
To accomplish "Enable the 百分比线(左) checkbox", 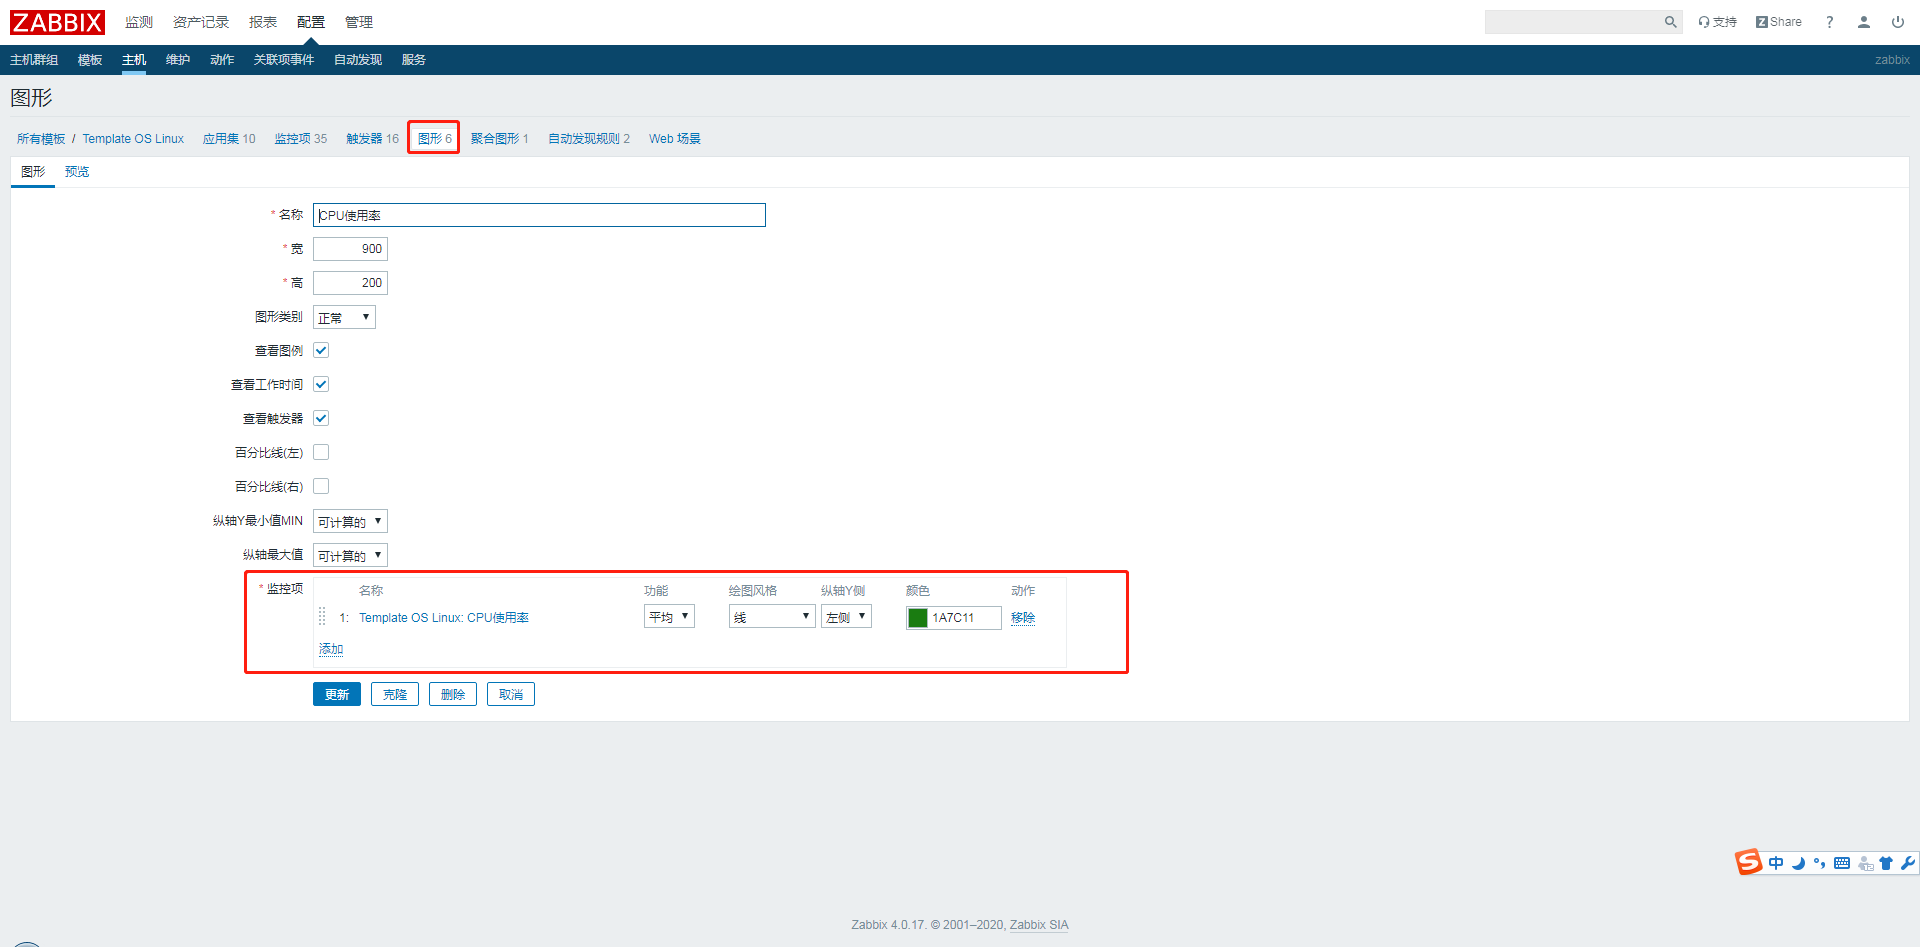I will pyautogui.click(x=321, y=452).
